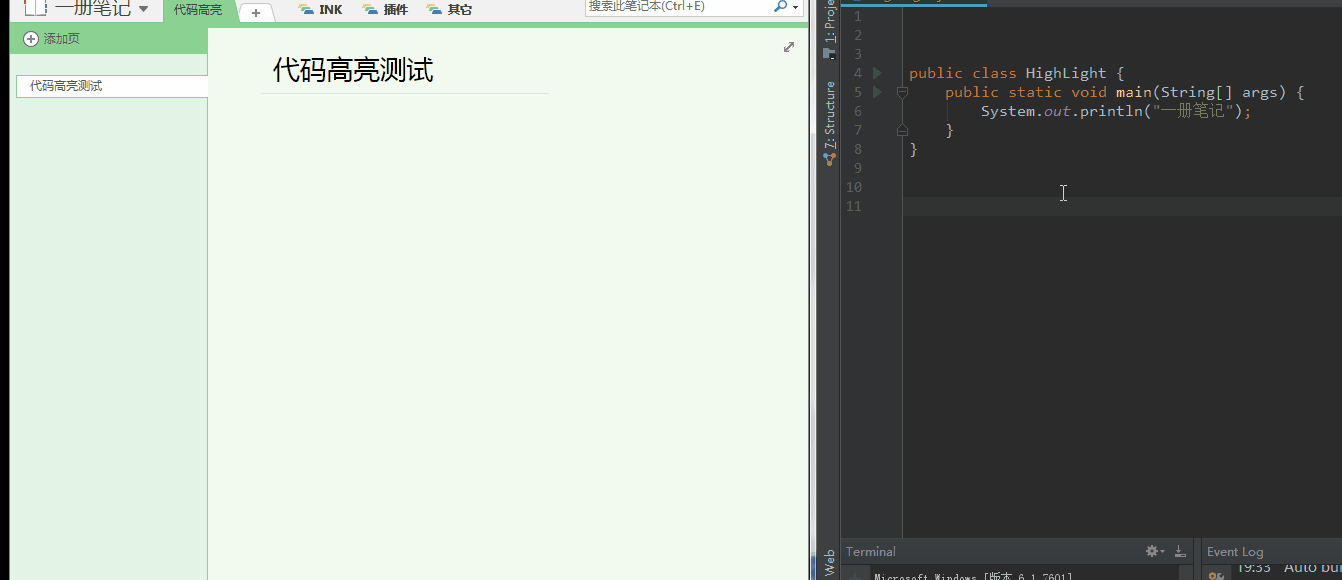Open search scope dropdown arrow
Viewport: 1342px width, 580px height.
[795, 7]
